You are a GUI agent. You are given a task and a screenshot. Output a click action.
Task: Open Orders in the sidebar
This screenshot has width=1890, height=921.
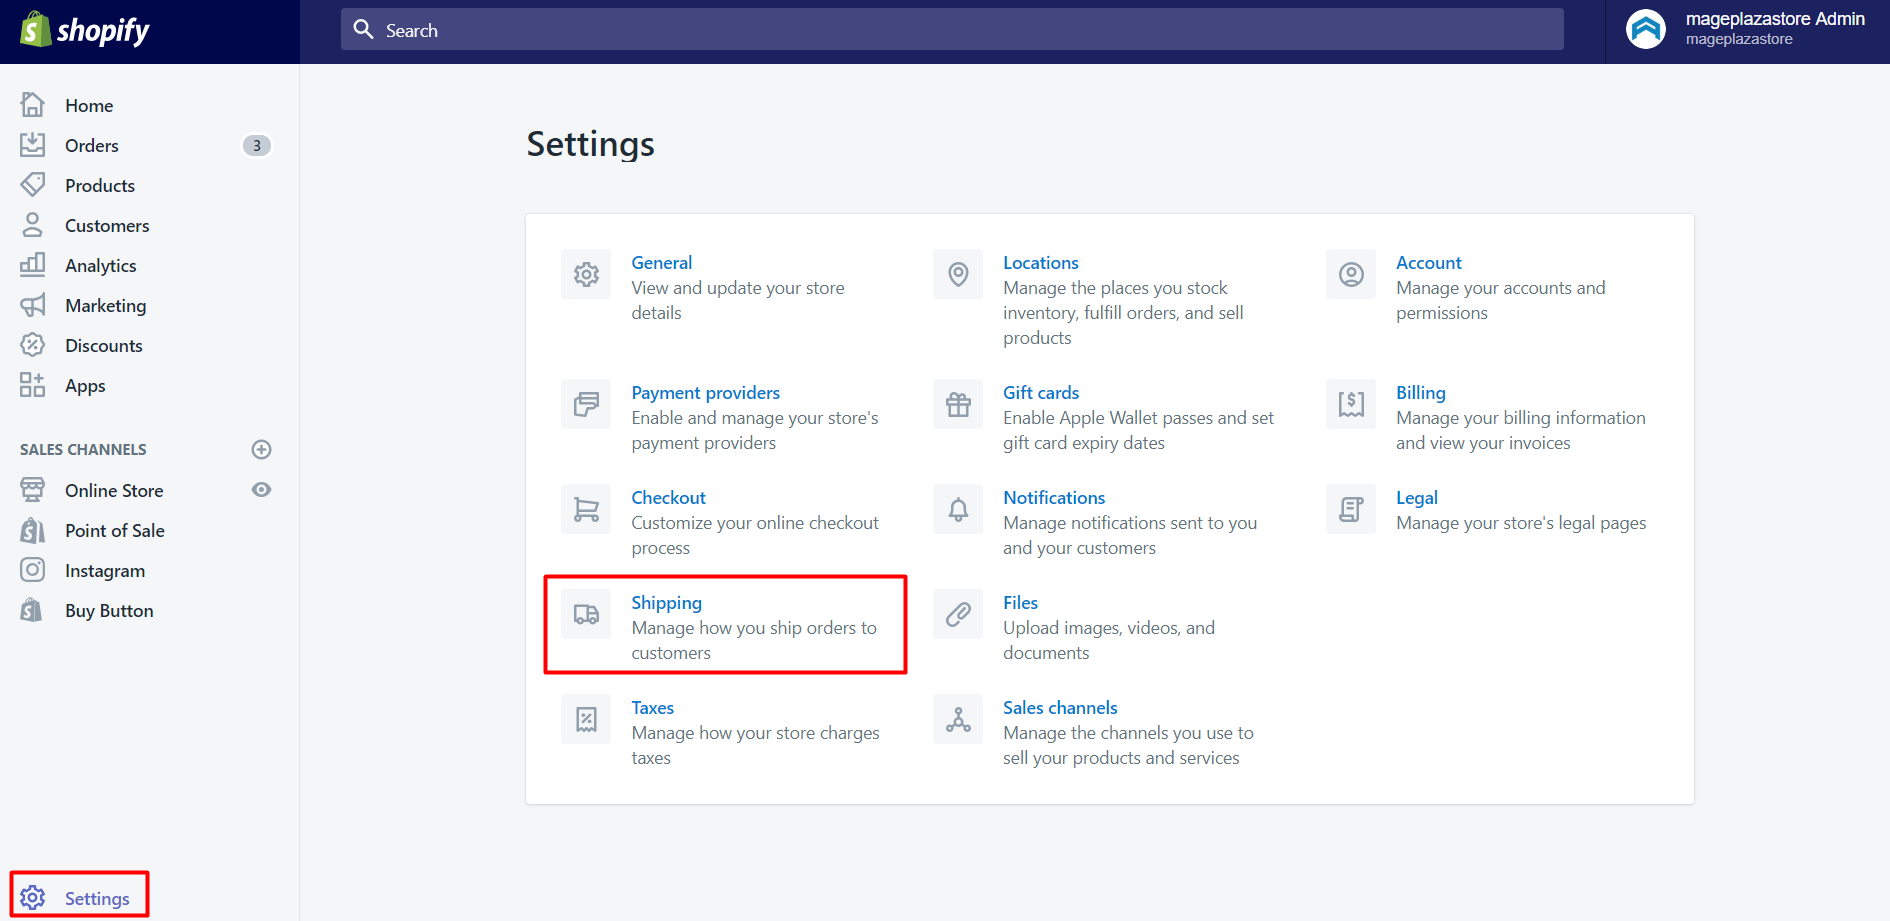[x=92, y=146]
